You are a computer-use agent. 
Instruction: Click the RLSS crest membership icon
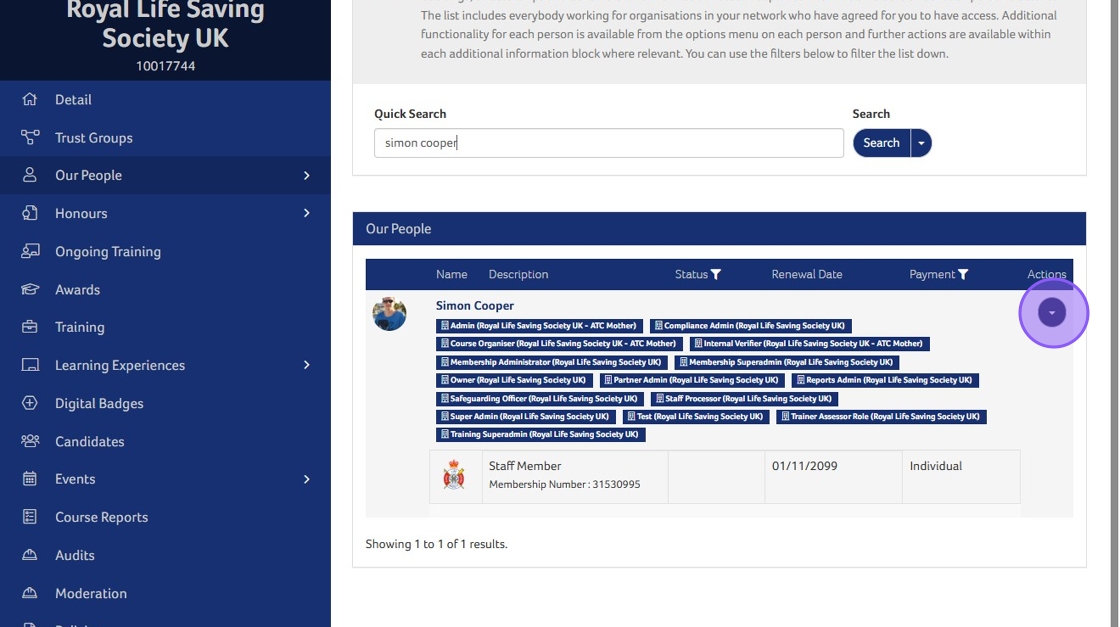pyautogui.click(x=454, y=475)
